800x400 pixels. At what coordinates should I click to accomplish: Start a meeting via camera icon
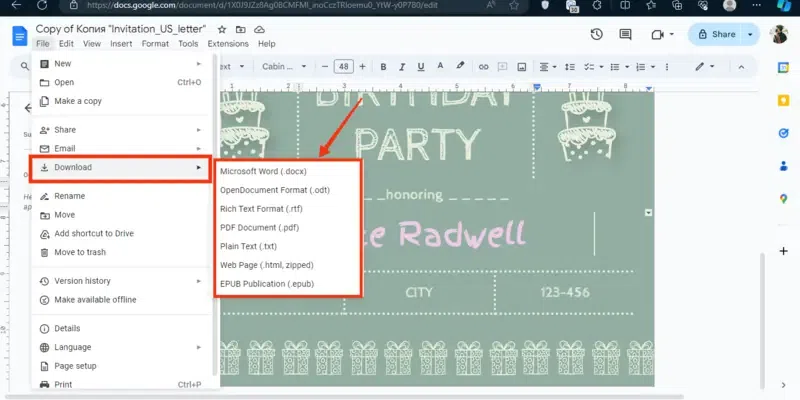coord(657,34)
